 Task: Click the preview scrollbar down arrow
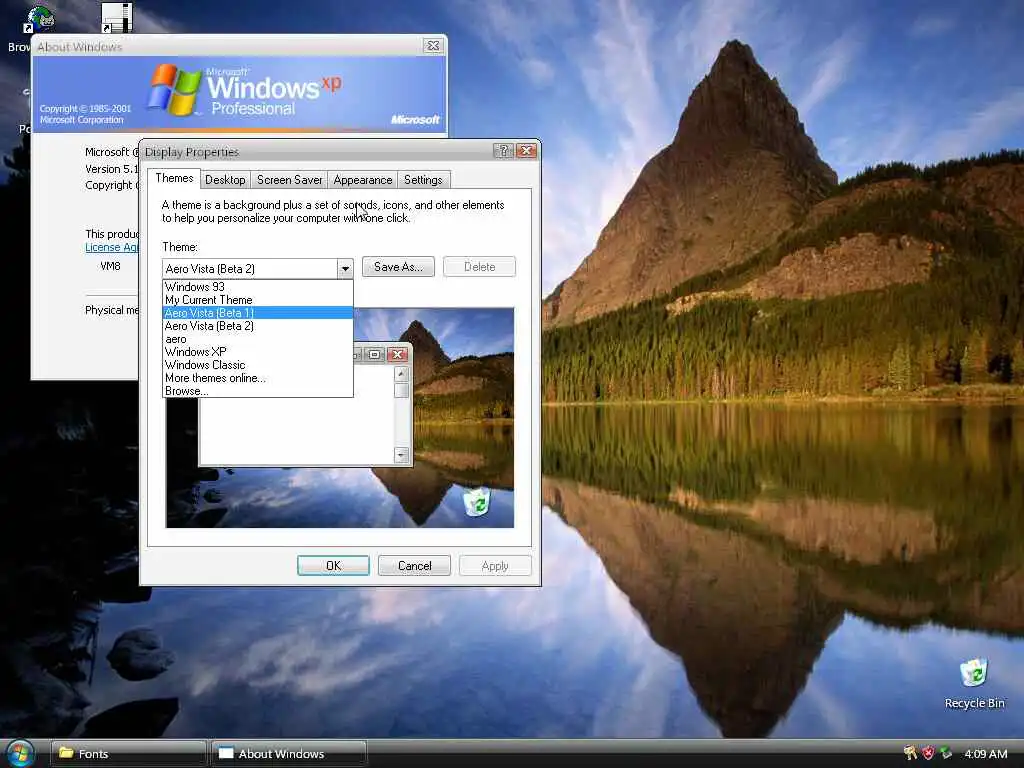[402, 455]
